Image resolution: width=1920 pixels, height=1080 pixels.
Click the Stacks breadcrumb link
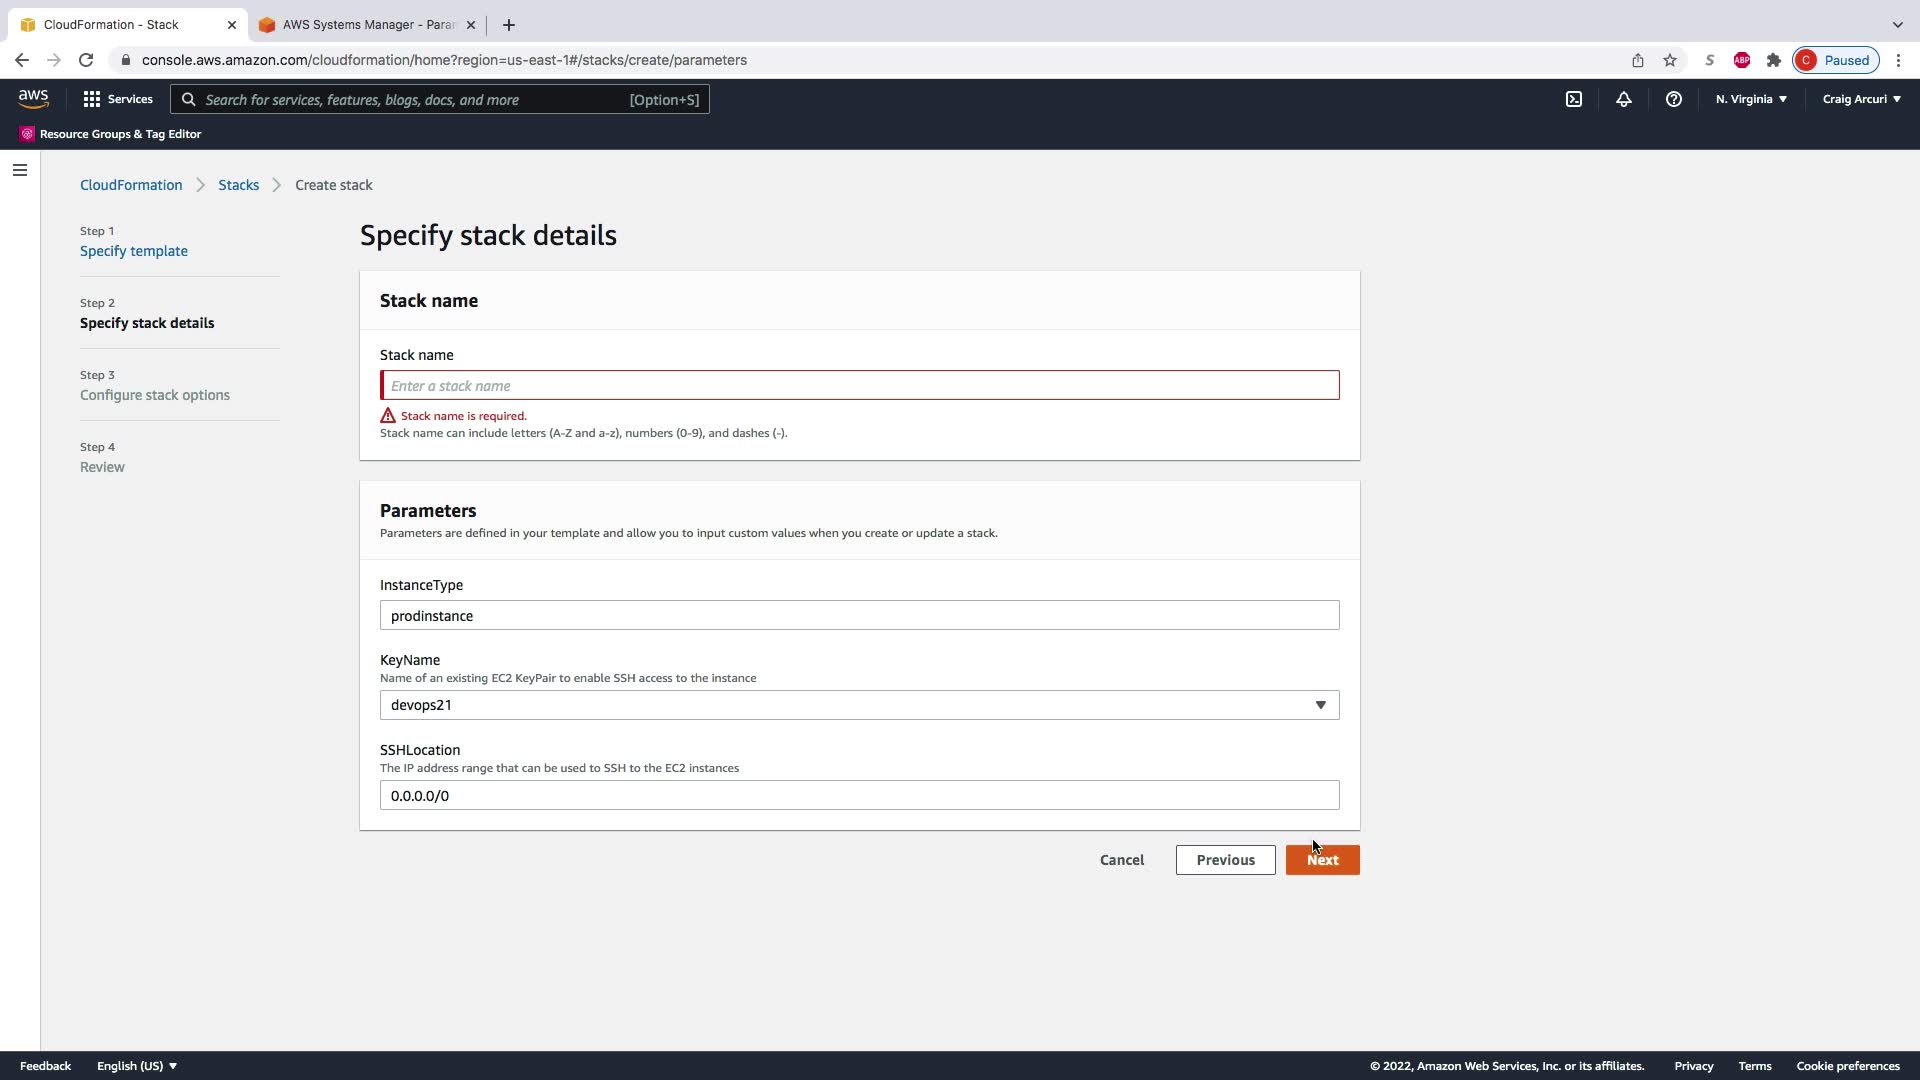pos(238,185)
